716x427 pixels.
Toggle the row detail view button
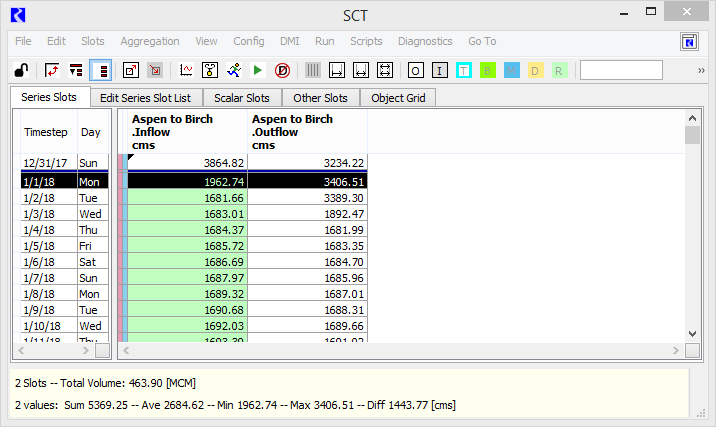click(100, 70)
